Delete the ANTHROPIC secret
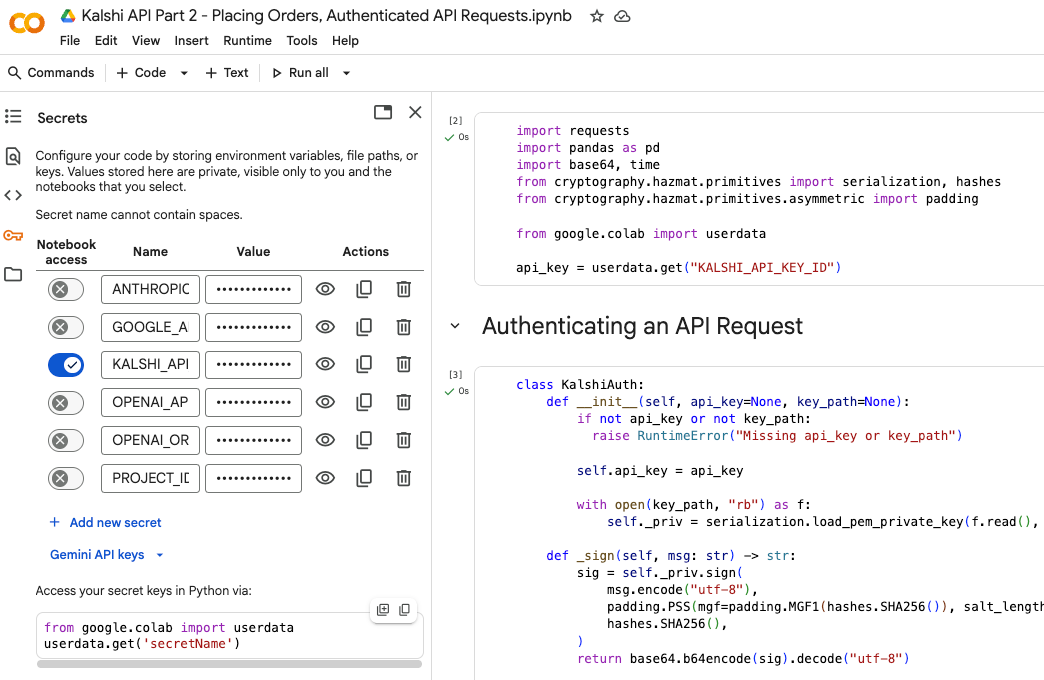1044x680 pixels. (x=403, y=289)
